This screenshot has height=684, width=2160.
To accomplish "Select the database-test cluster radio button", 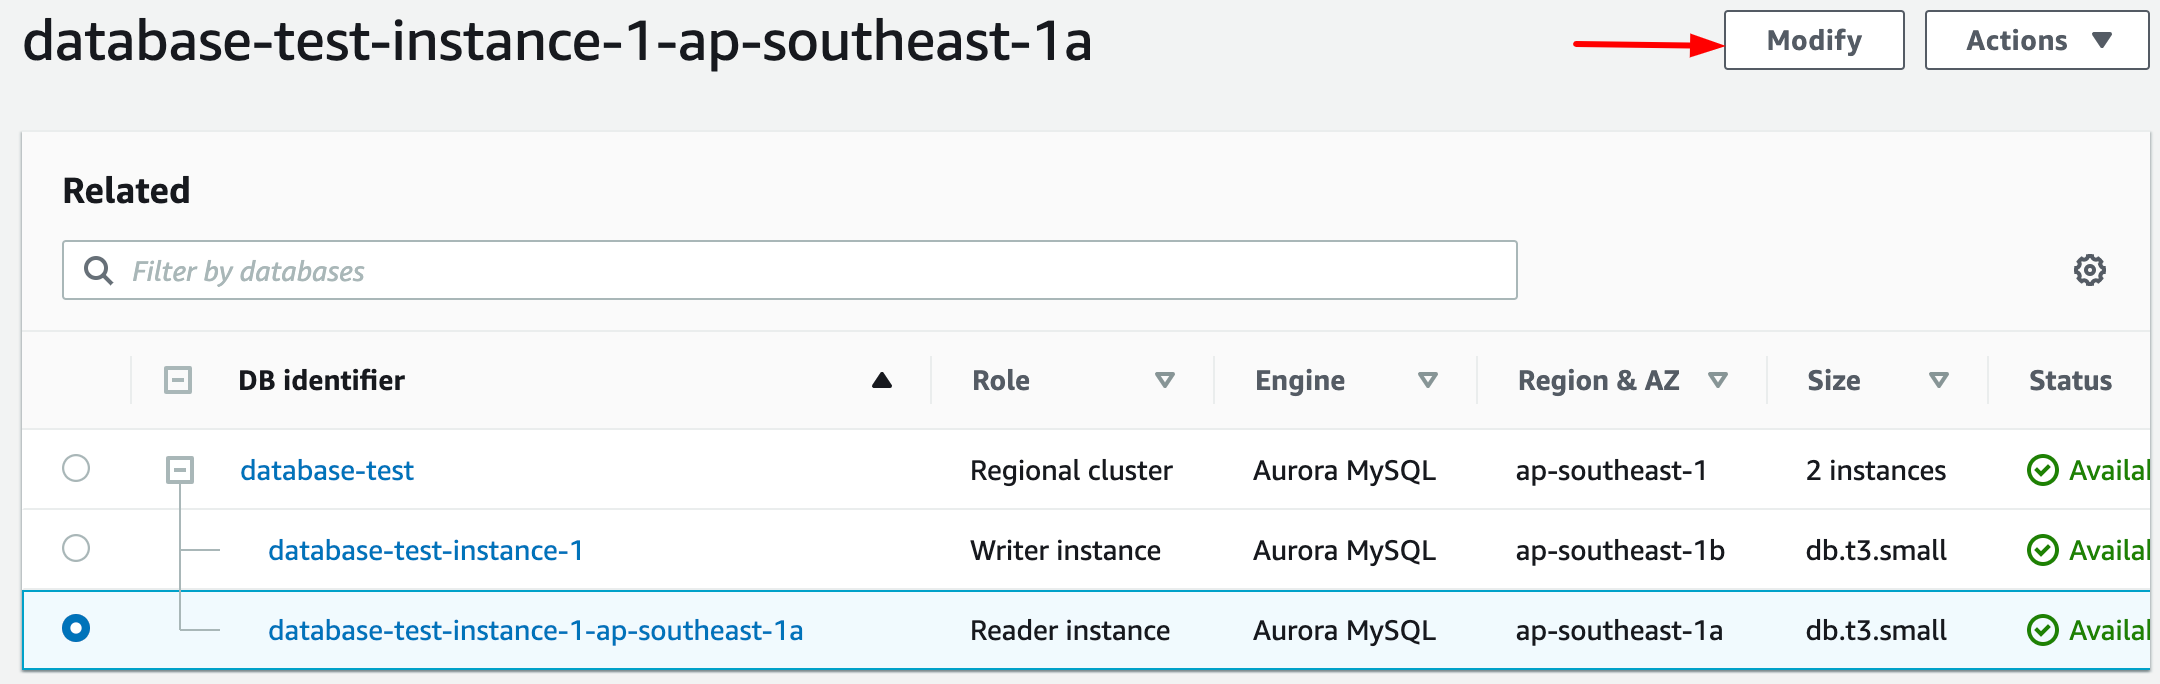I will [76, 468].
